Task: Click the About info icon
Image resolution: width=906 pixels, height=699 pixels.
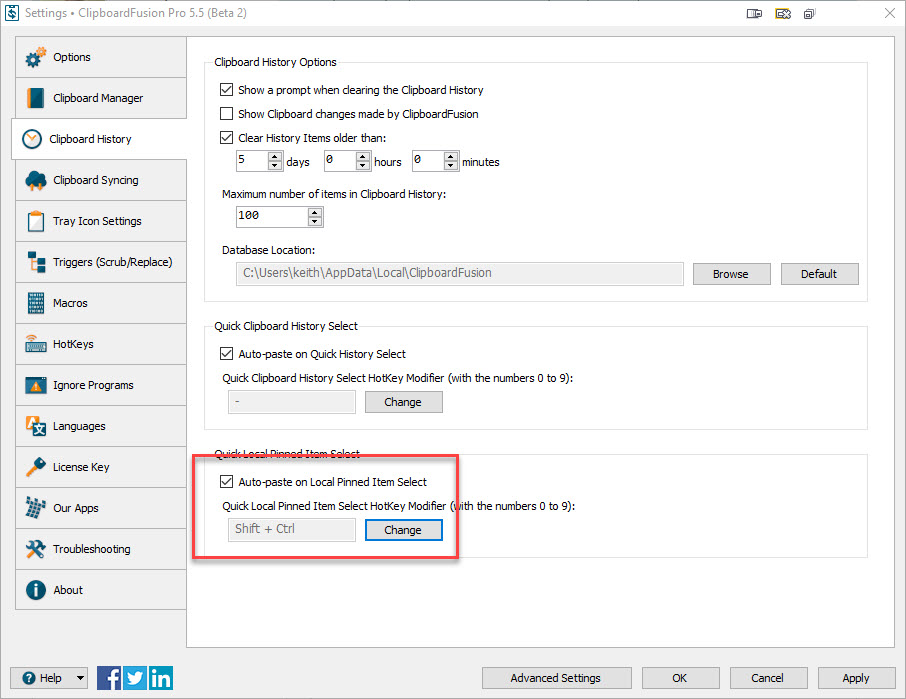Action: coord(36,590)
